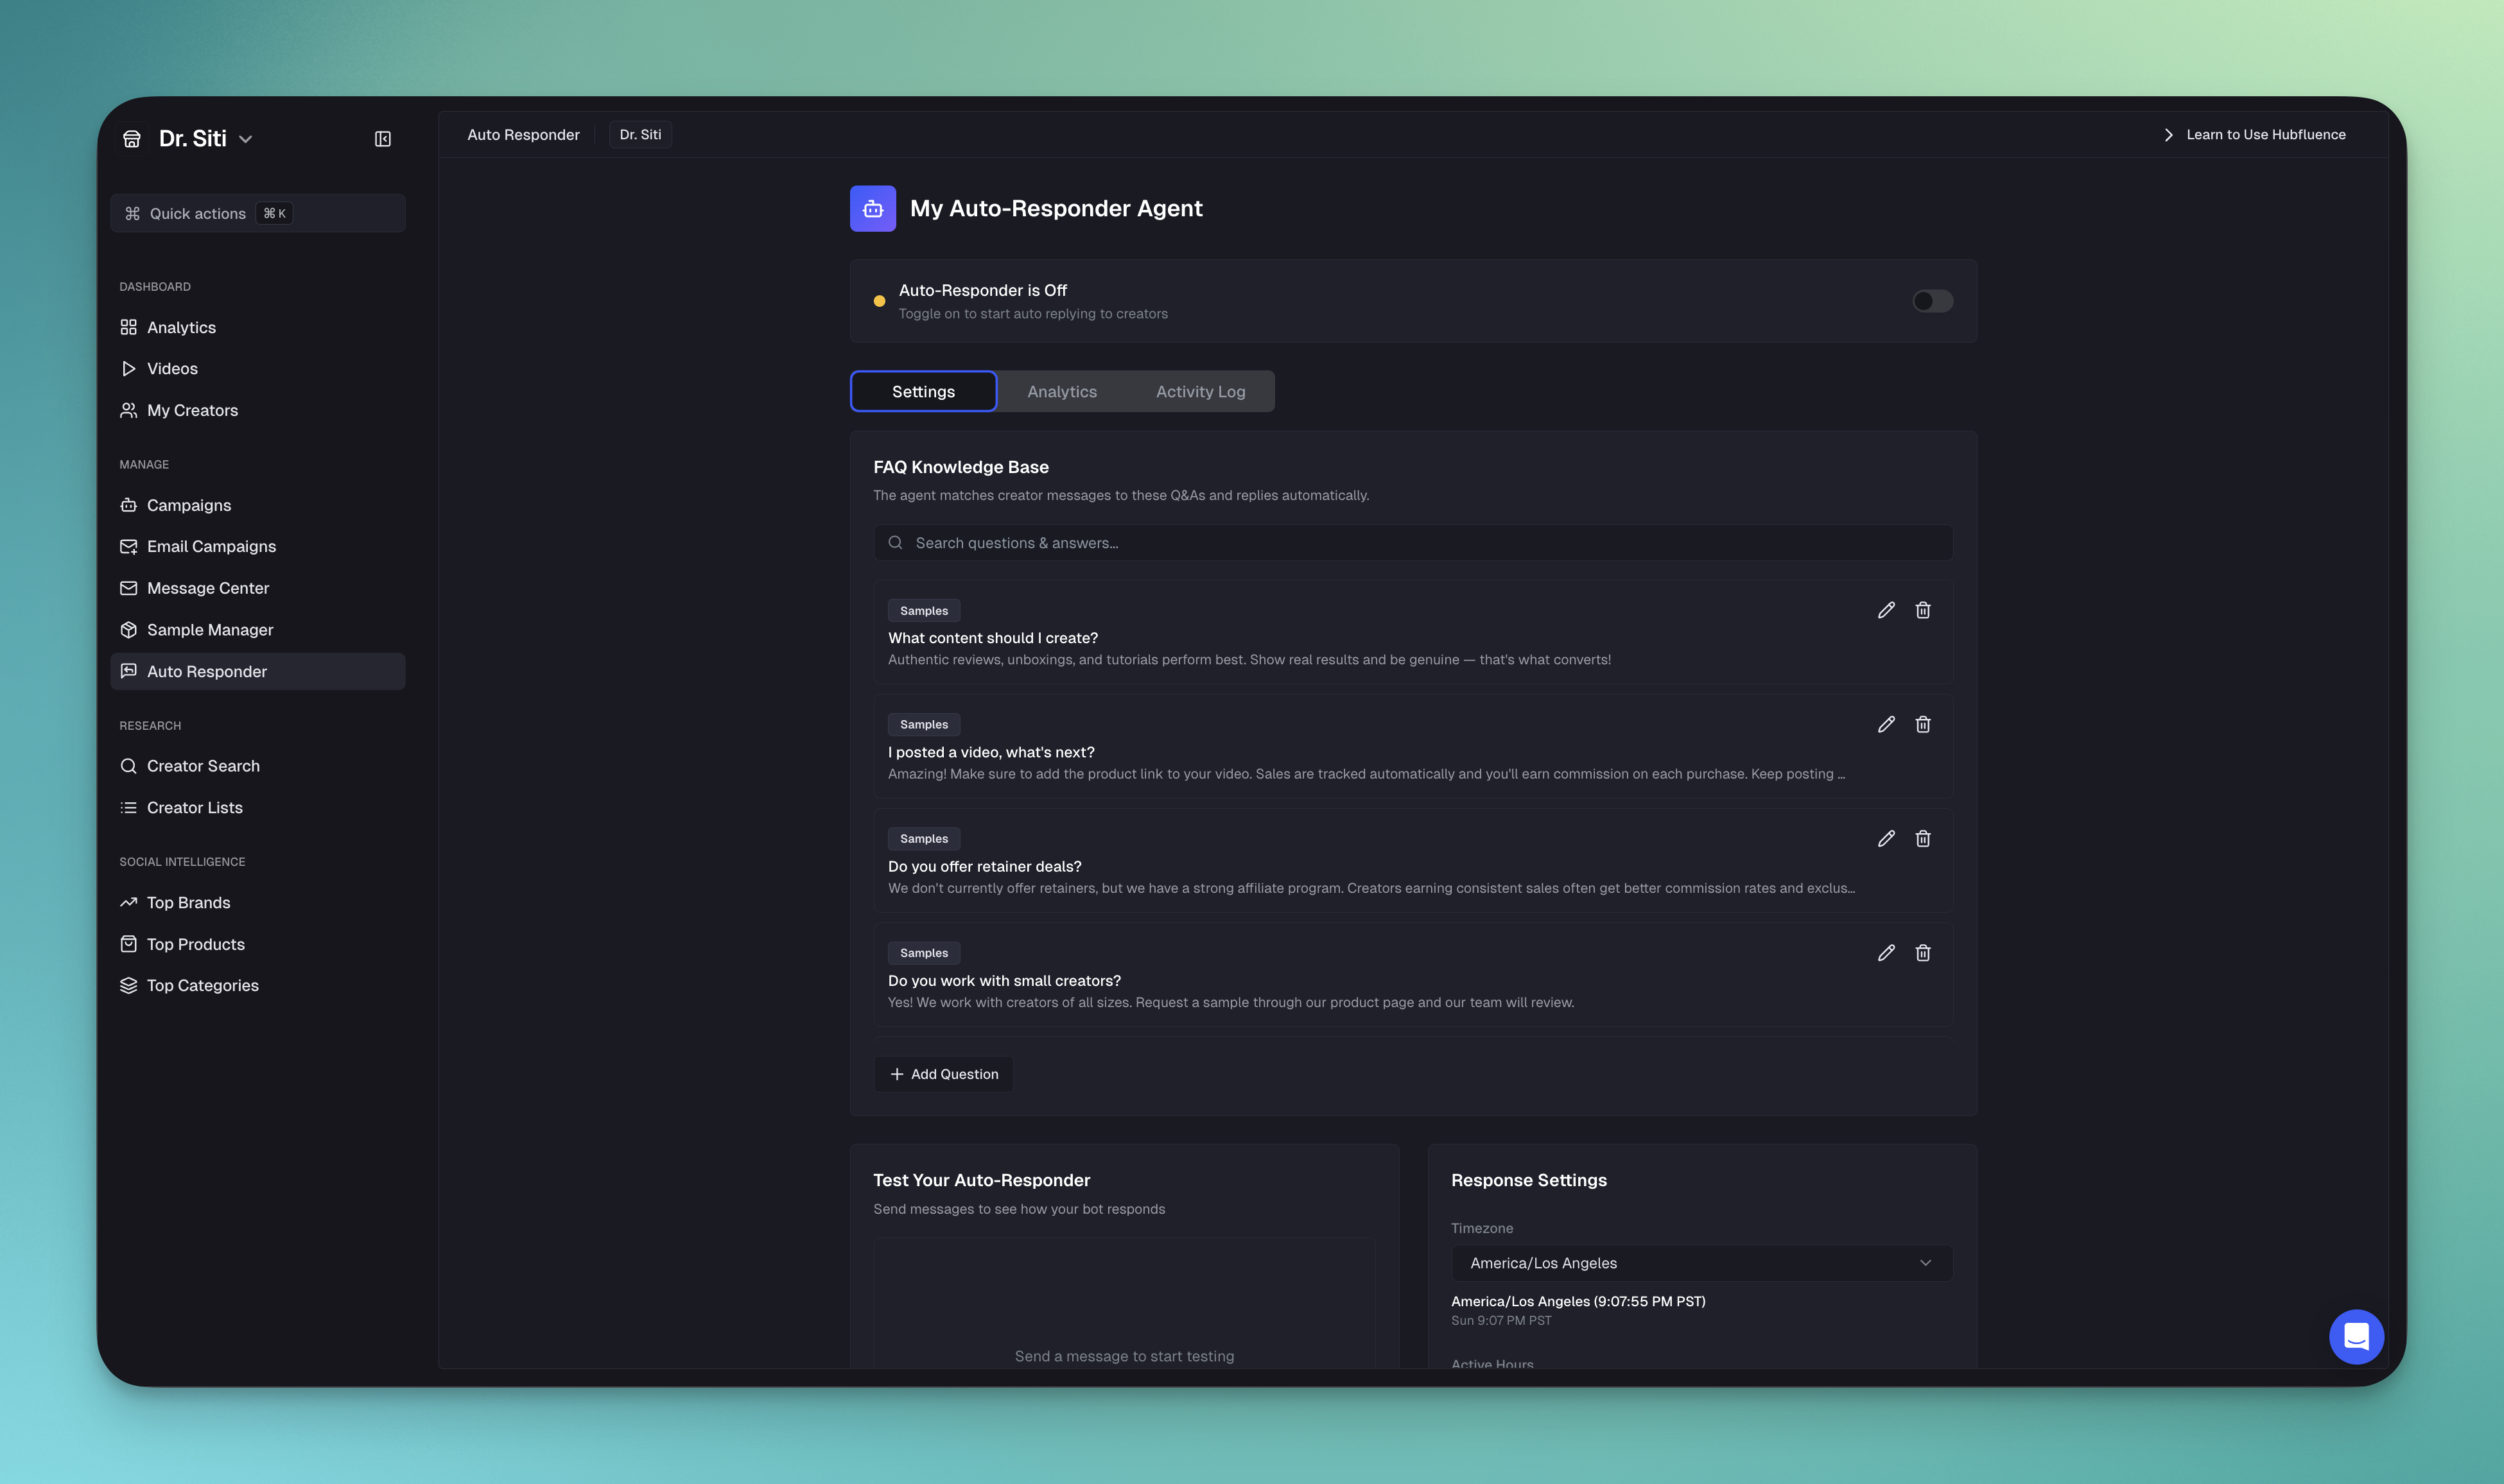Expand Learn to Use Hubfluence

(x=2254, y=135)
